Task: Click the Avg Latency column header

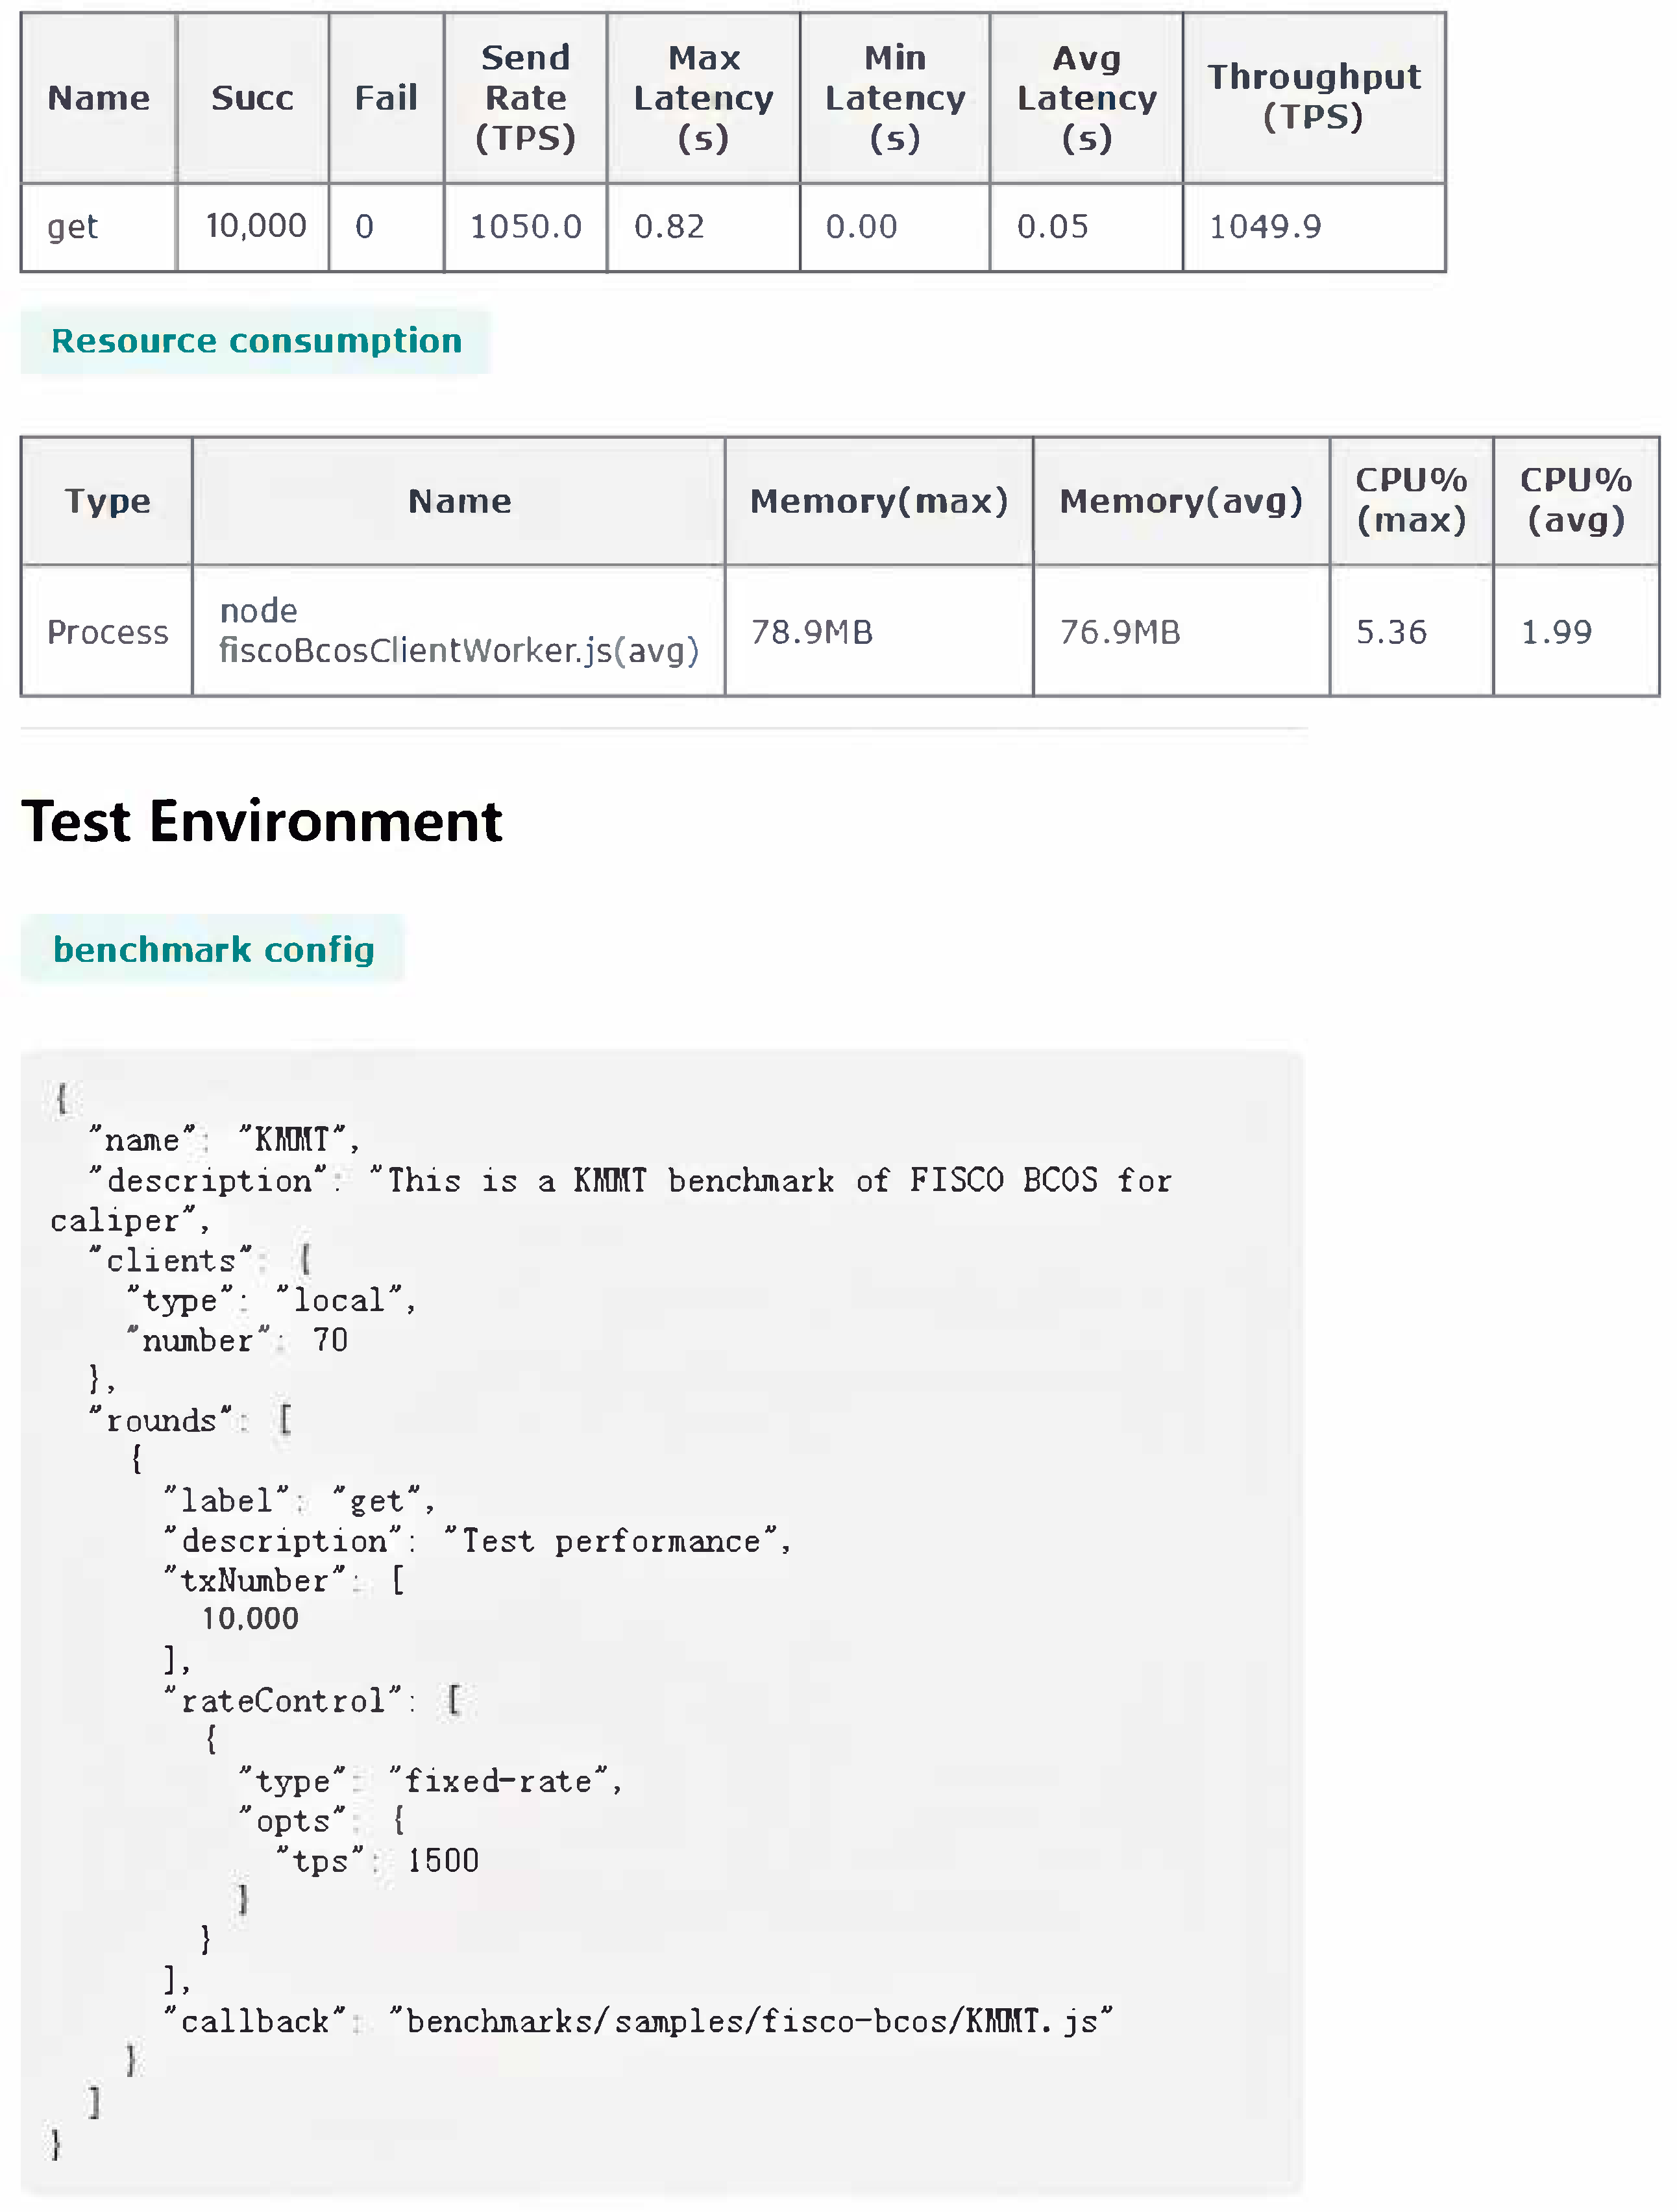Action: tap(1086, 98)
